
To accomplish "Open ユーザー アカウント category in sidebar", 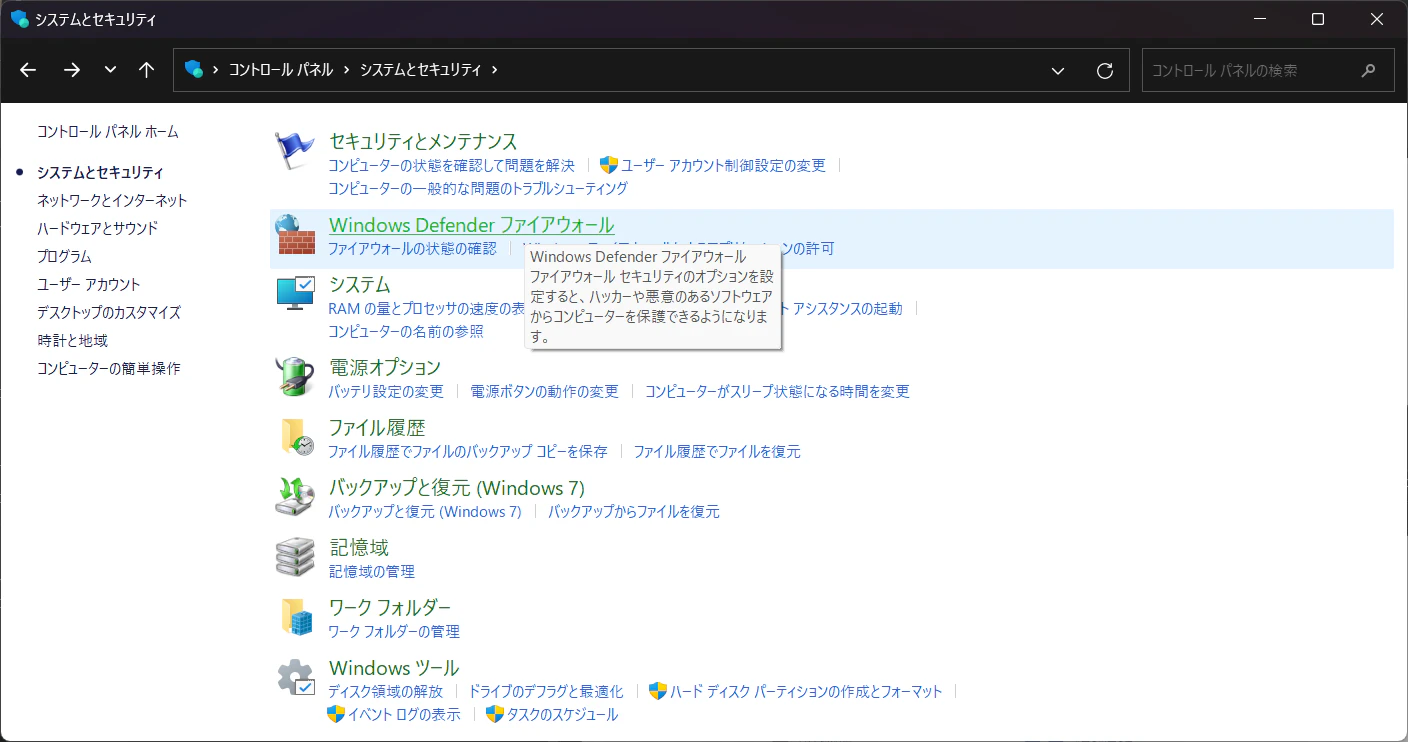I will click(x=89, y=284).
